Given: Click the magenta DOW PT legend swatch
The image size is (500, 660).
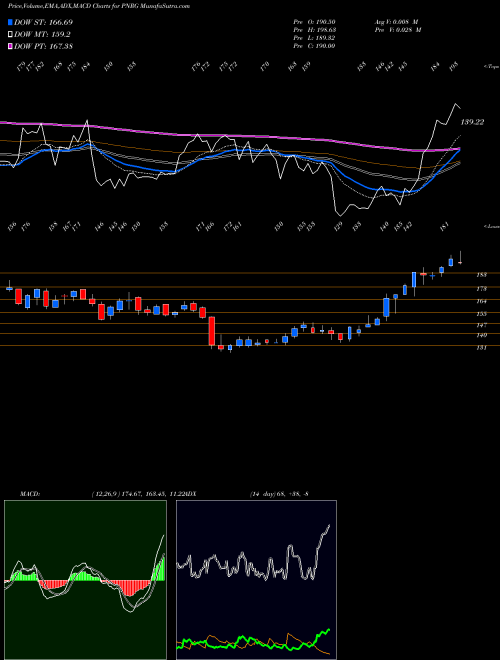Looking at the screenshot, I should (x=10, y=46).
